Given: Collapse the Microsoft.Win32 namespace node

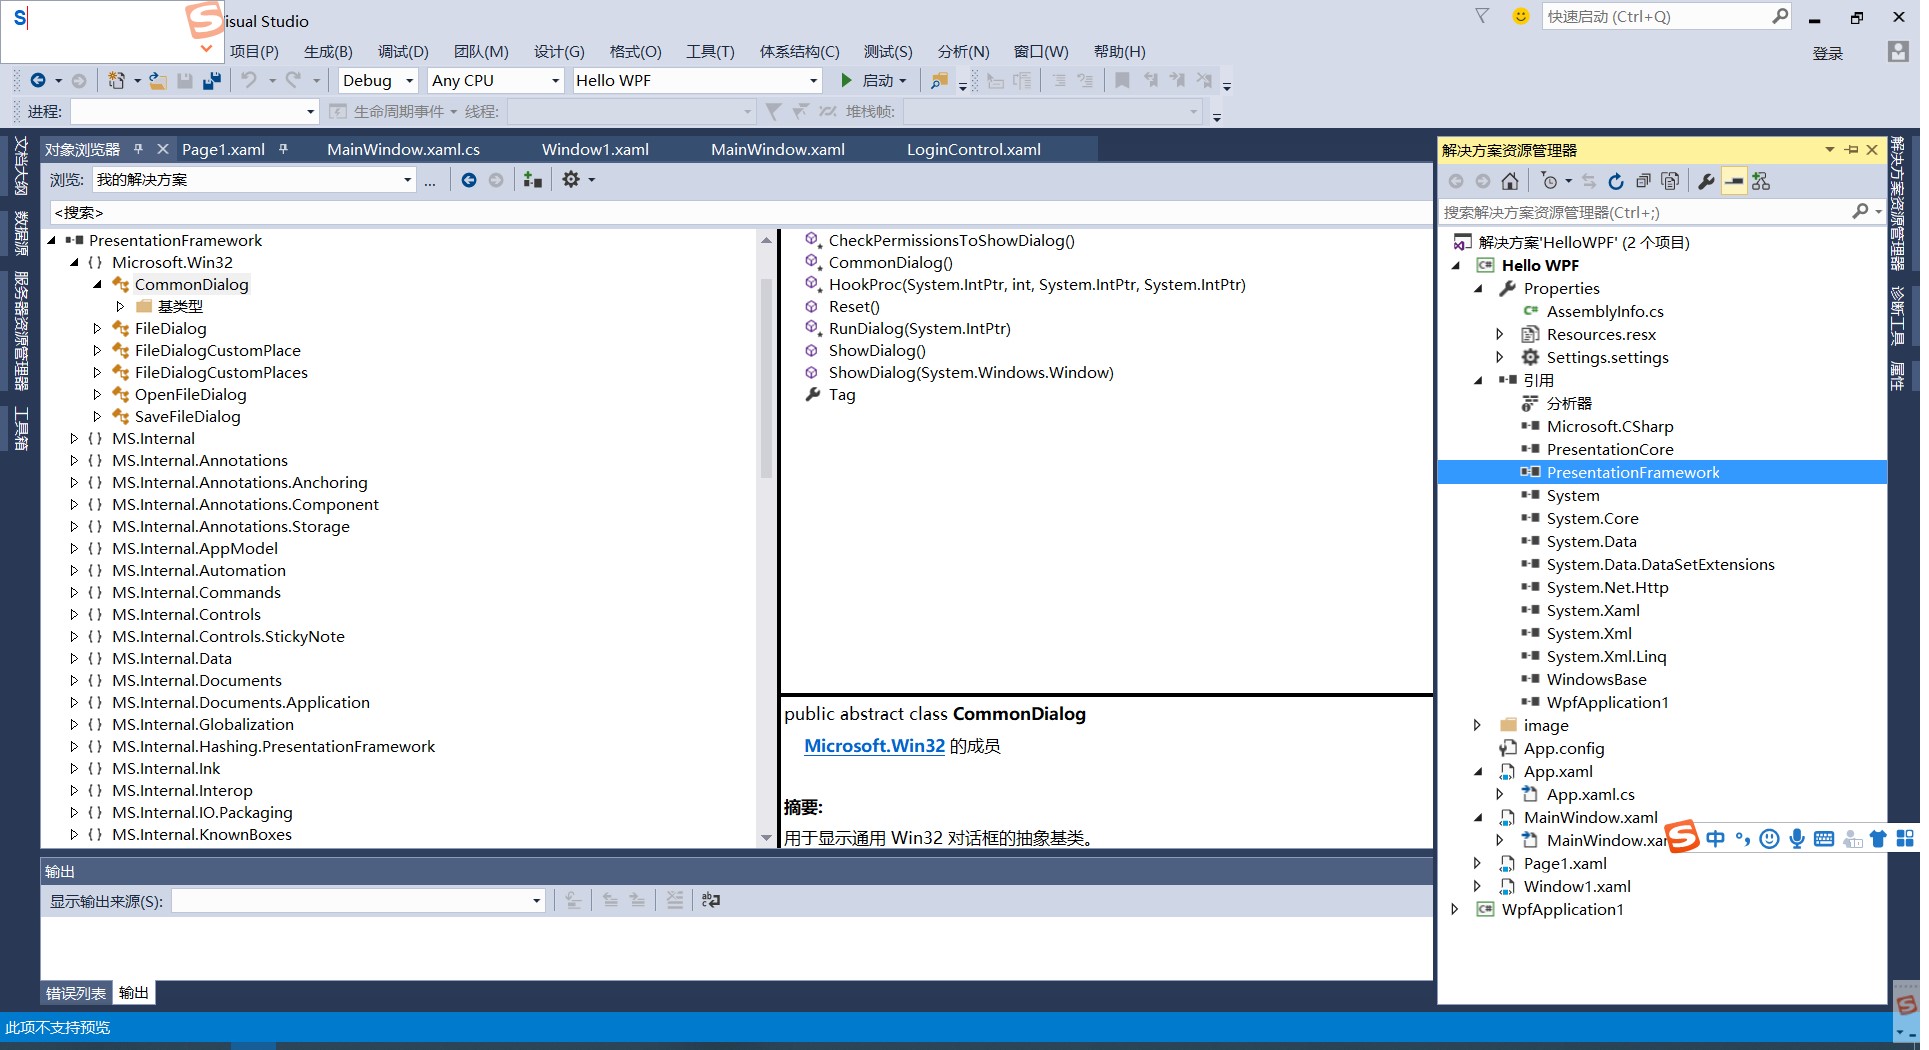Looking at the screenshot, I should (x=74, y=262).
